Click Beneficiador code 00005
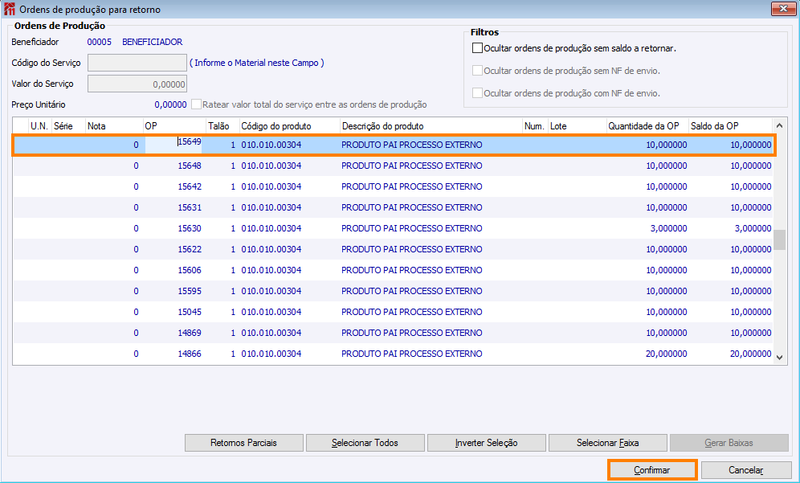The width and height of the screenshot is (800, 483). (x=99, y=42)
